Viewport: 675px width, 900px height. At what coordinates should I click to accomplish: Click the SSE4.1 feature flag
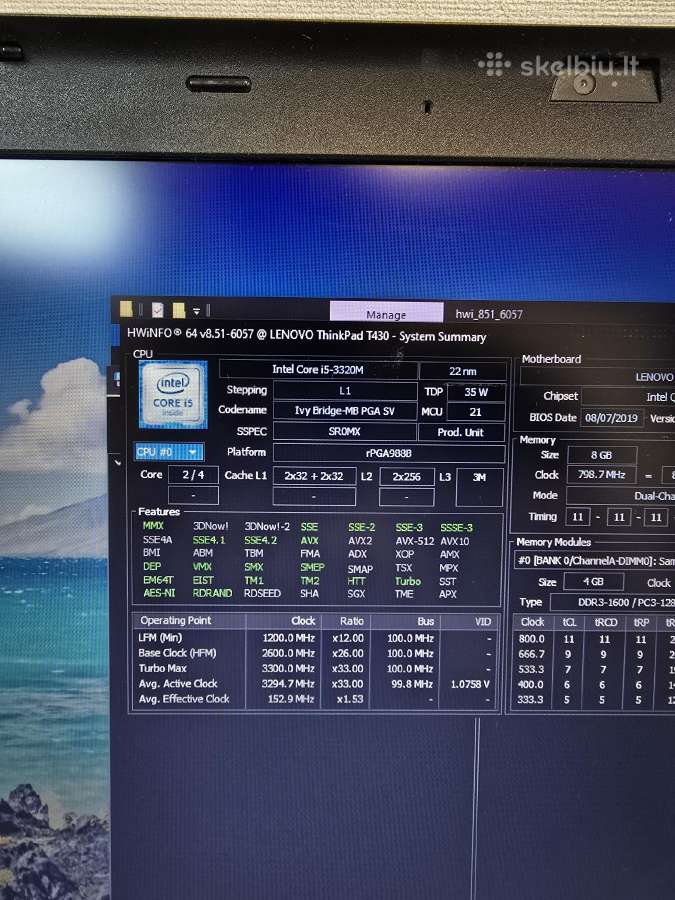(x=209, y=540)
